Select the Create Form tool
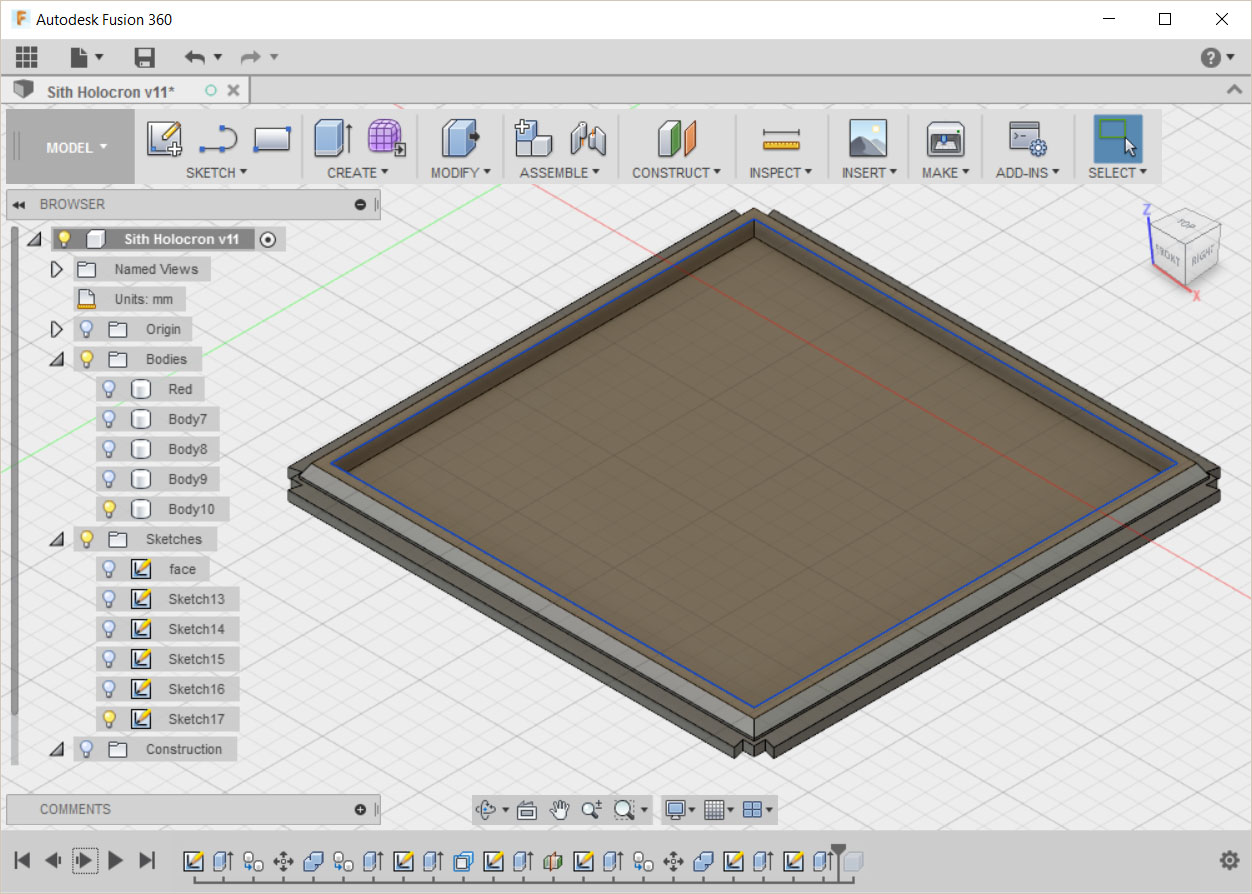Image resolution: width=1252 pixels, height=894 pixels. (388, 138)
